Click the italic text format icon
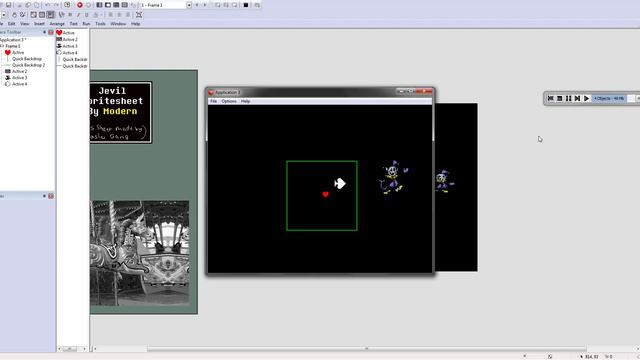 [78, 15]
